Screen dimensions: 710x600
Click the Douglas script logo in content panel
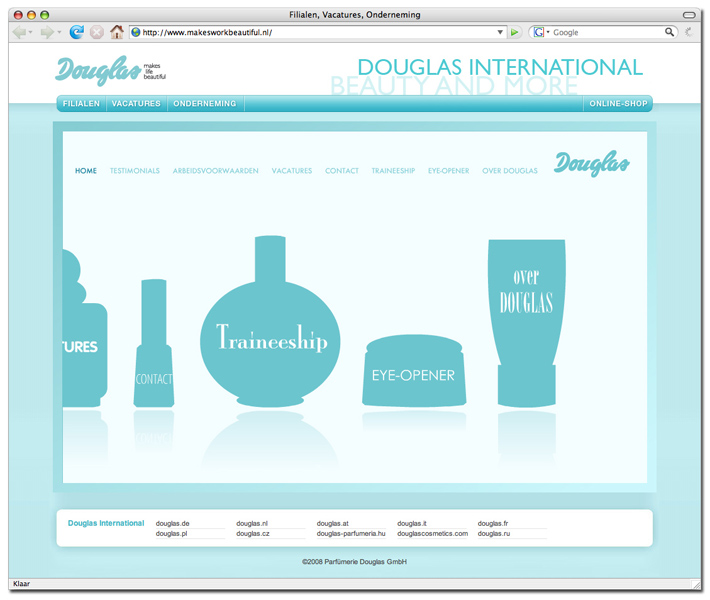coord(592,163)
